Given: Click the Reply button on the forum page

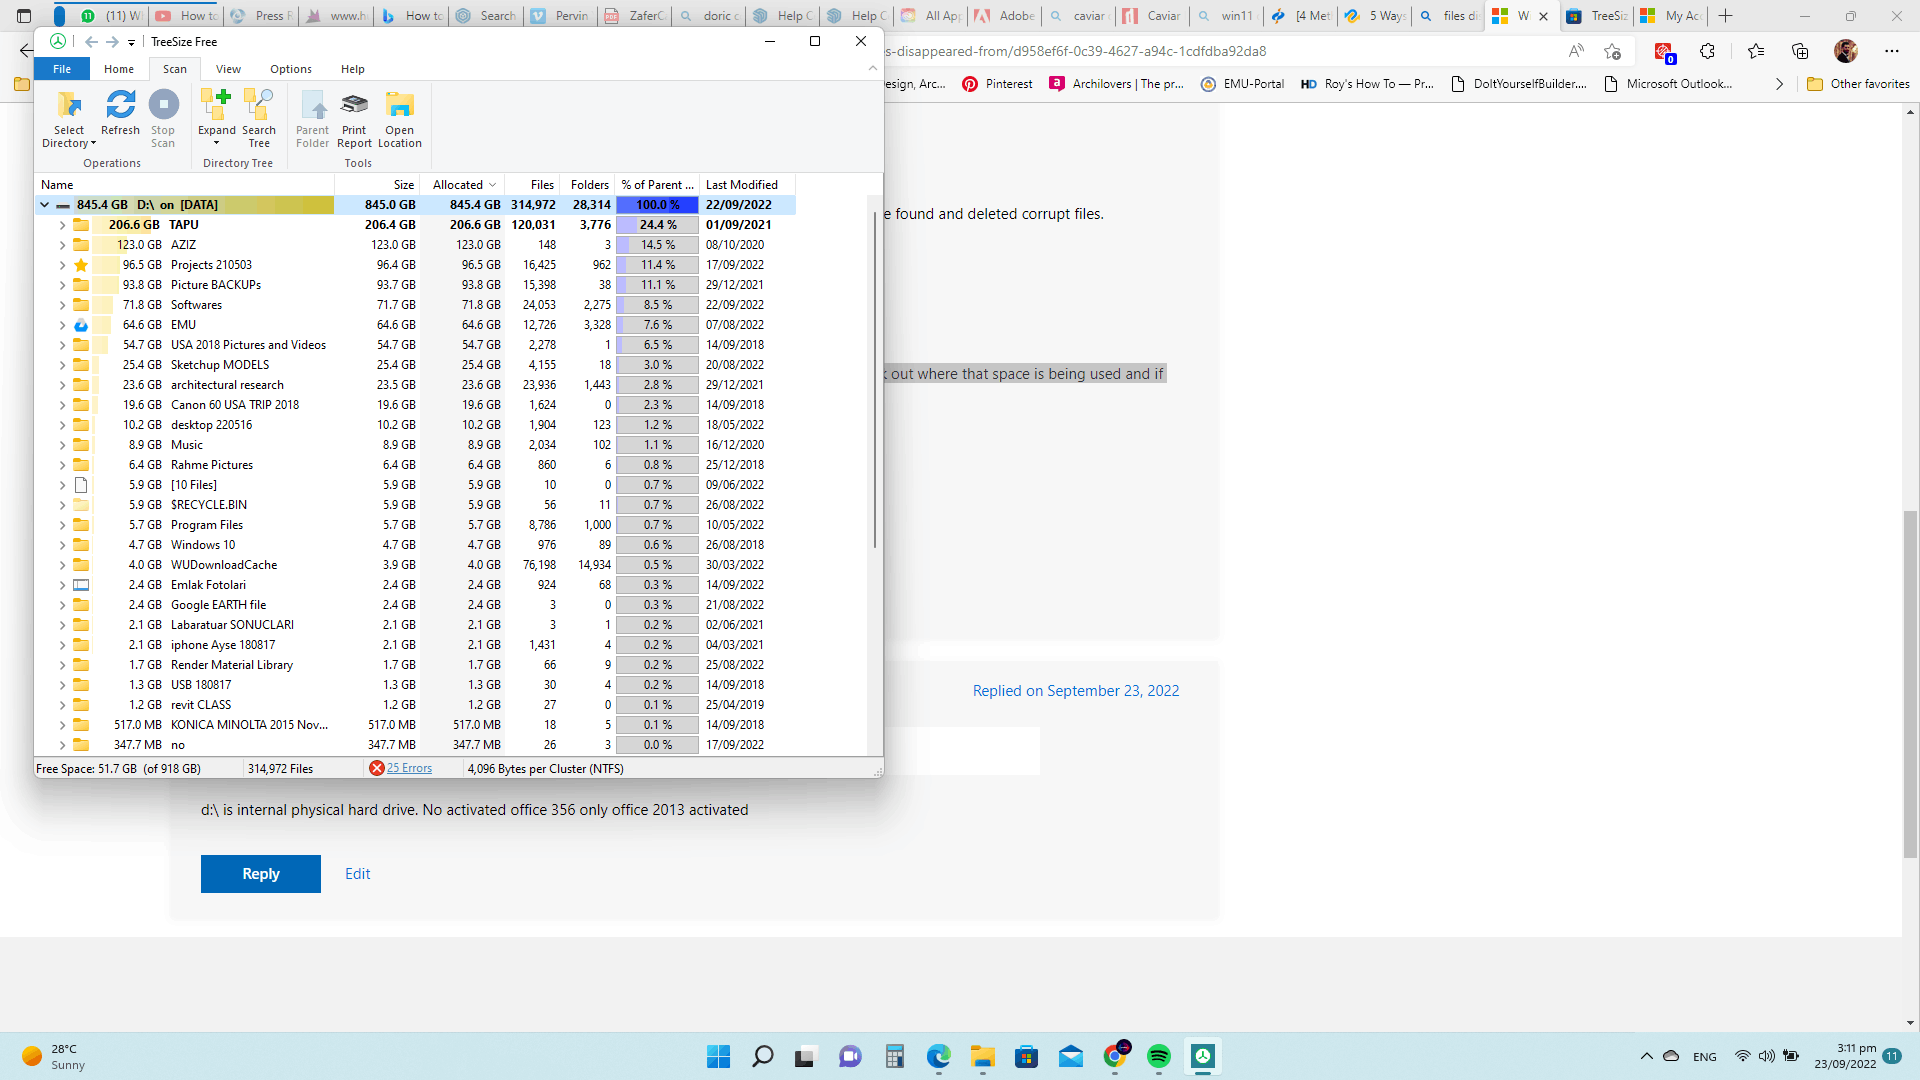Looking at the screenshot, I should pyautogui.click(x=261, y=874).
